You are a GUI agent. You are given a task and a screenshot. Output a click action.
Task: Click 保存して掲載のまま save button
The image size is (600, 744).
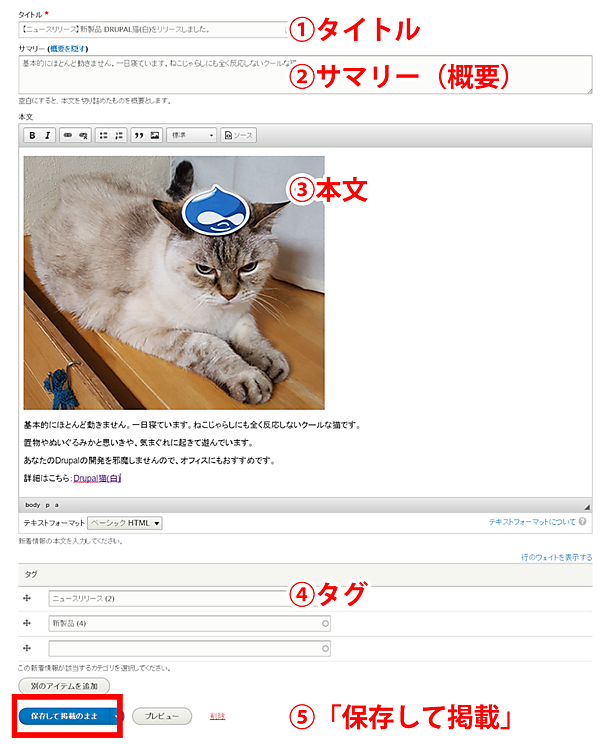pyautogui.click(x=64, y=716)
